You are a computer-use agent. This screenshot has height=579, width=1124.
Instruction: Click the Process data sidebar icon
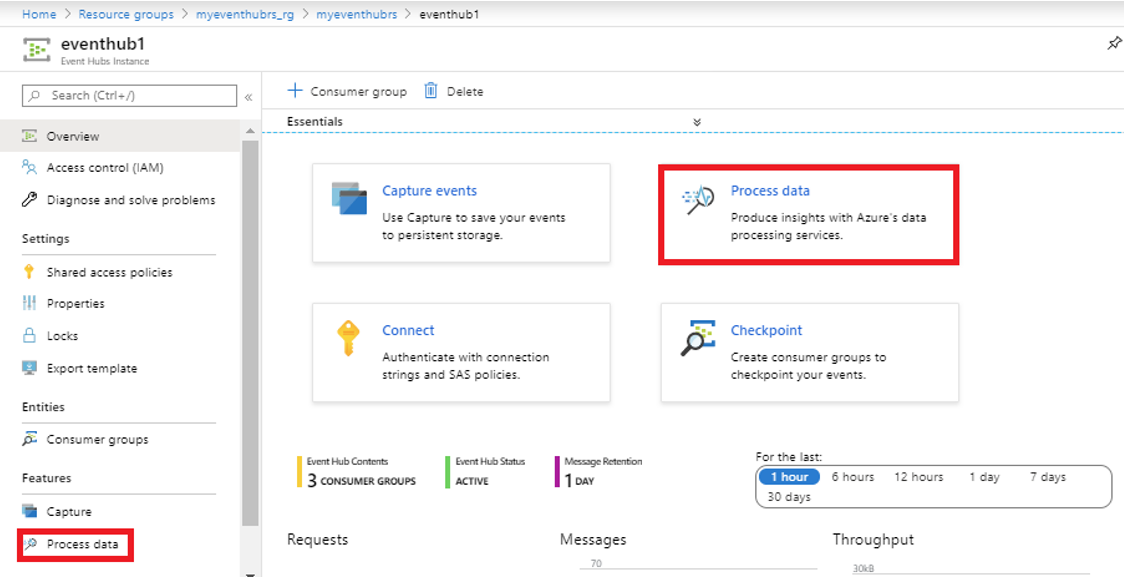[x=29, y=544]
